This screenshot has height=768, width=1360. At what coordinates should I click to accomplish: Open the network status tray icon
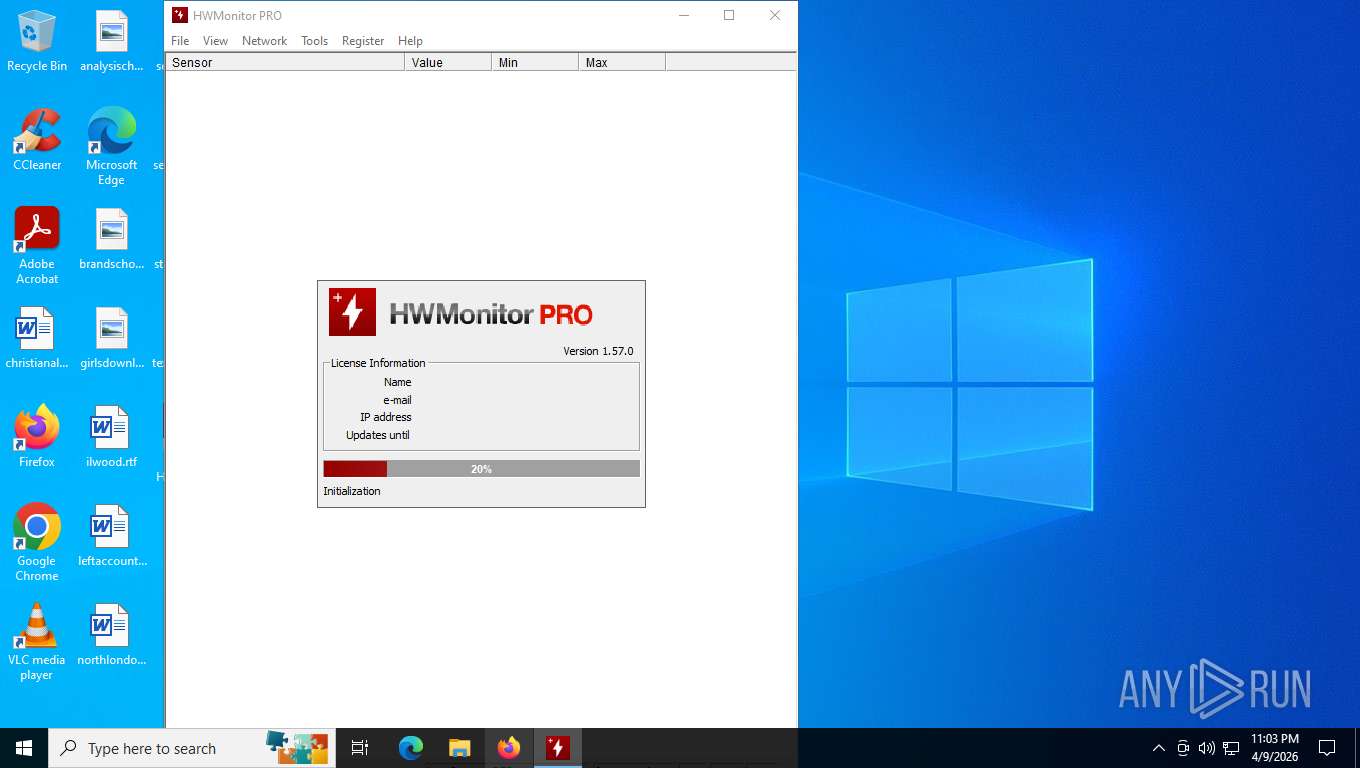coord(1231,748)
